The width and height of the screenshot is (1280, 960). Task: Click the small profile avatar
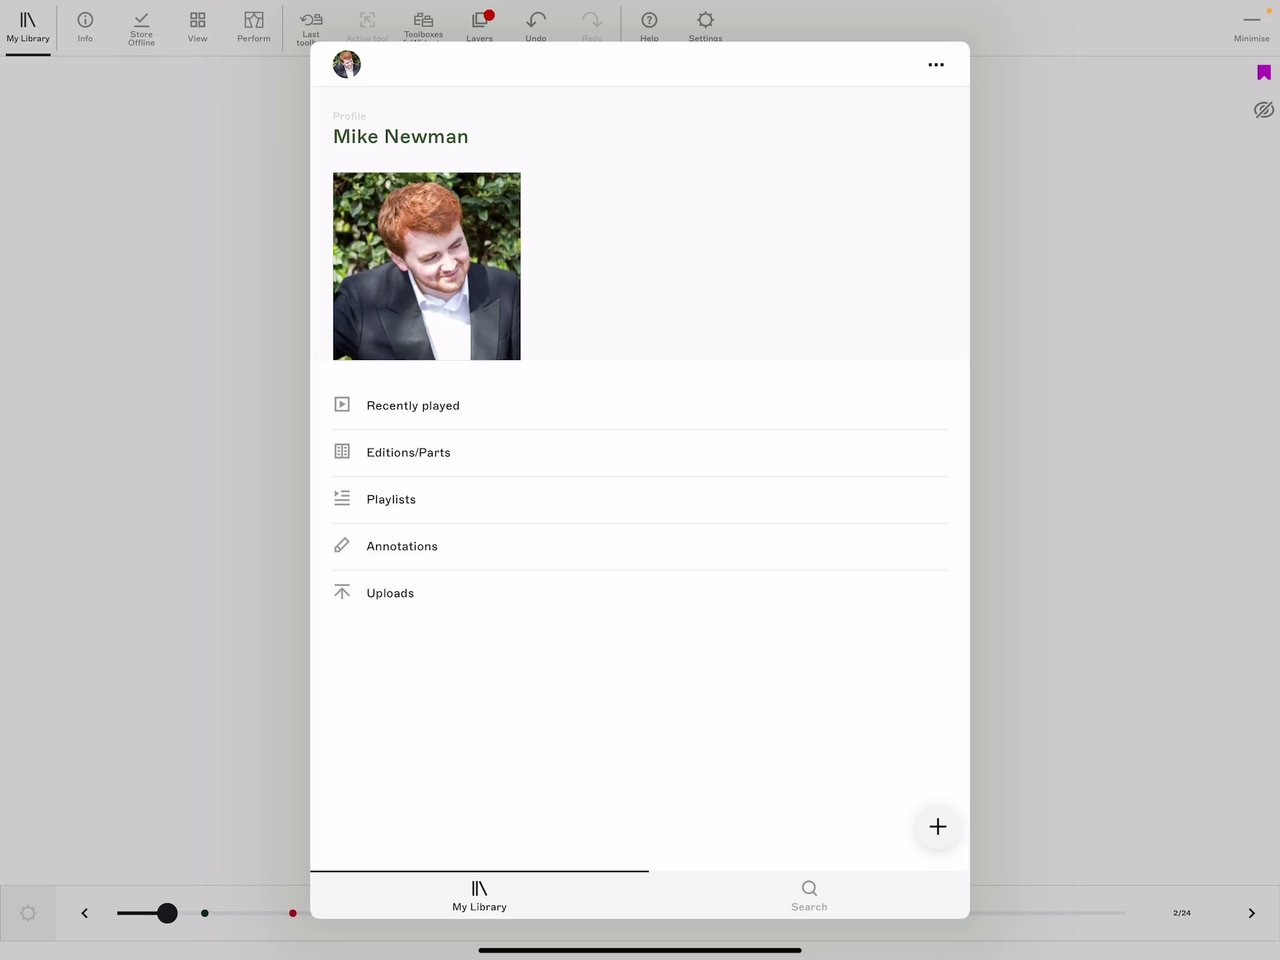347,64
